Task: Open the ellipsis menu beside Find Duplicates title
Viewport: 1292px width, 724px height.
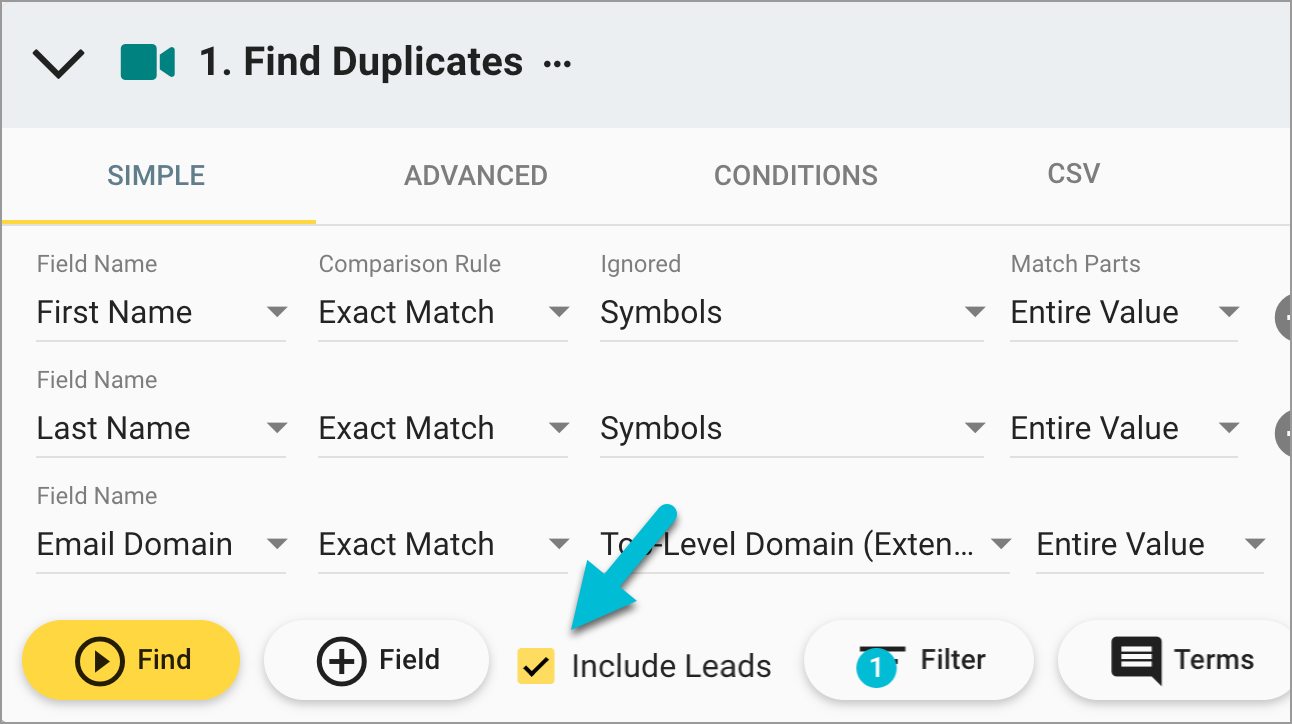Action: (x=556, y=62)
